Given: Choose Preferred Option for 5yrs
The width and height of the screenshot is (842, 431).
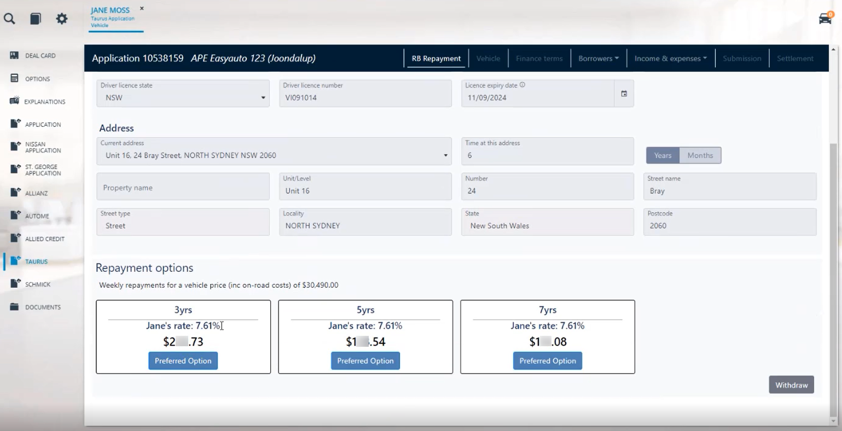Looking at the screenshot, I should tap(365, 361).
